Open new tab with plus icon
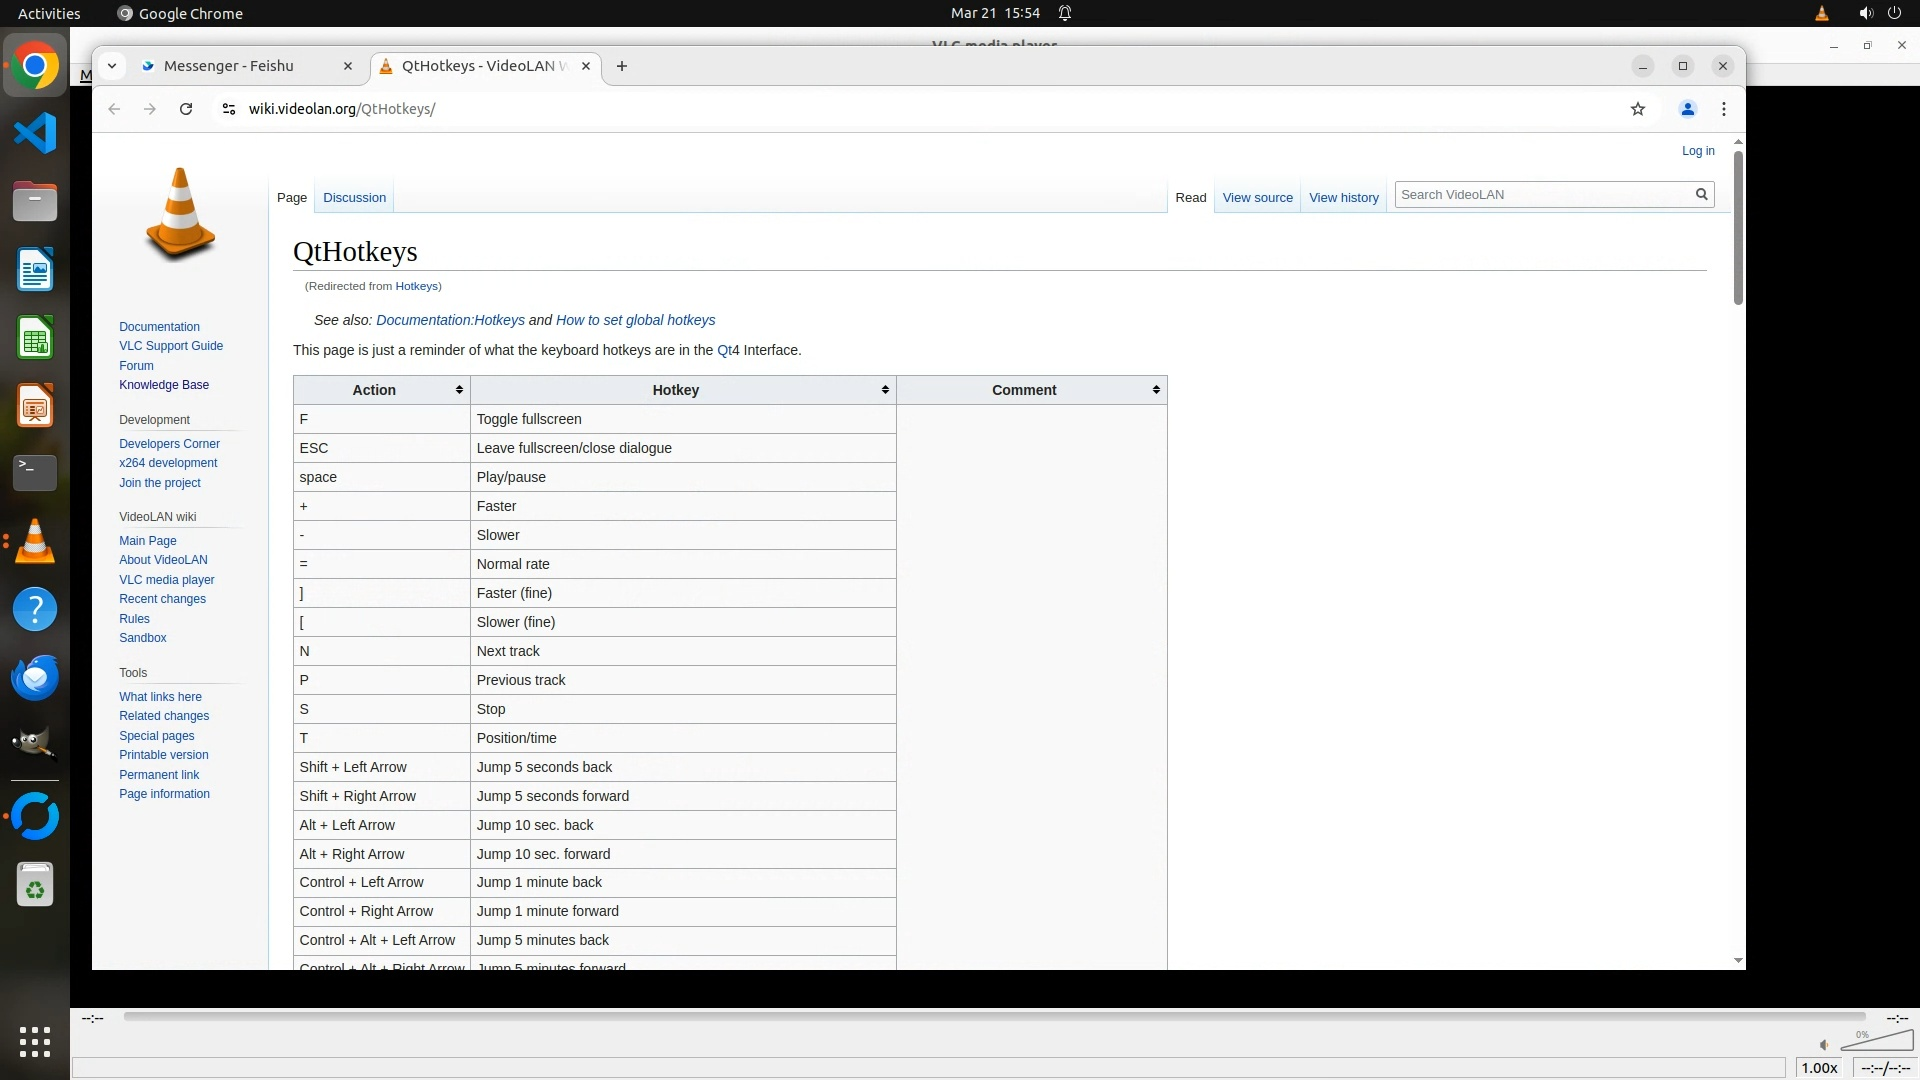Viewport: 1920px width, 1080px height. pyautogui.click(x=622, y=66)
